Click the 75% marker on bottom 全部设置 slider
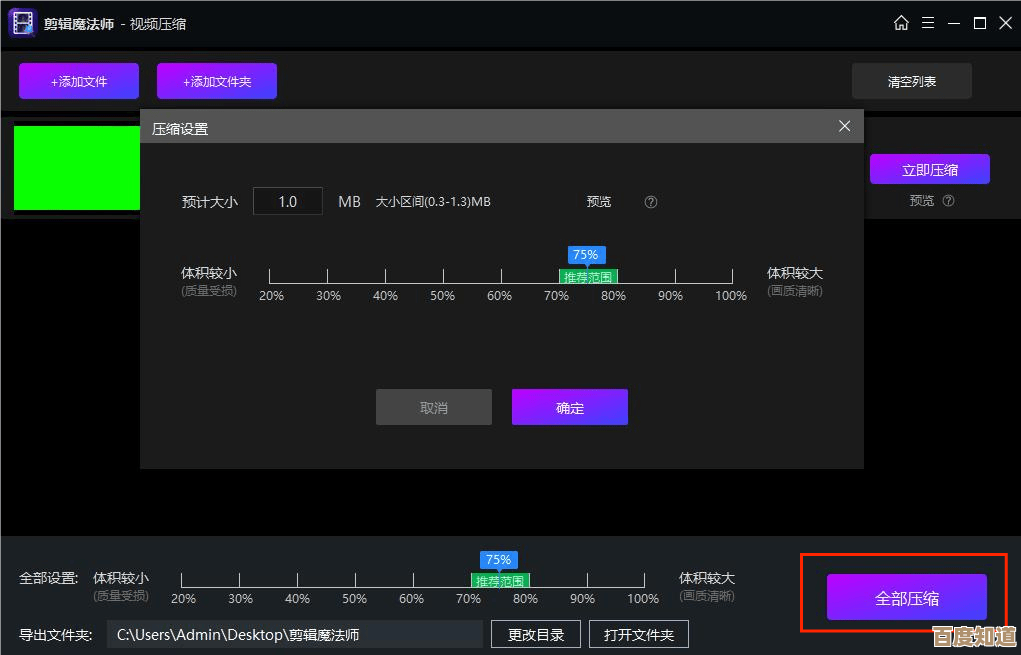Viewport: 1021px width, 655px height. pyautogui.click(x=498, y=560)
